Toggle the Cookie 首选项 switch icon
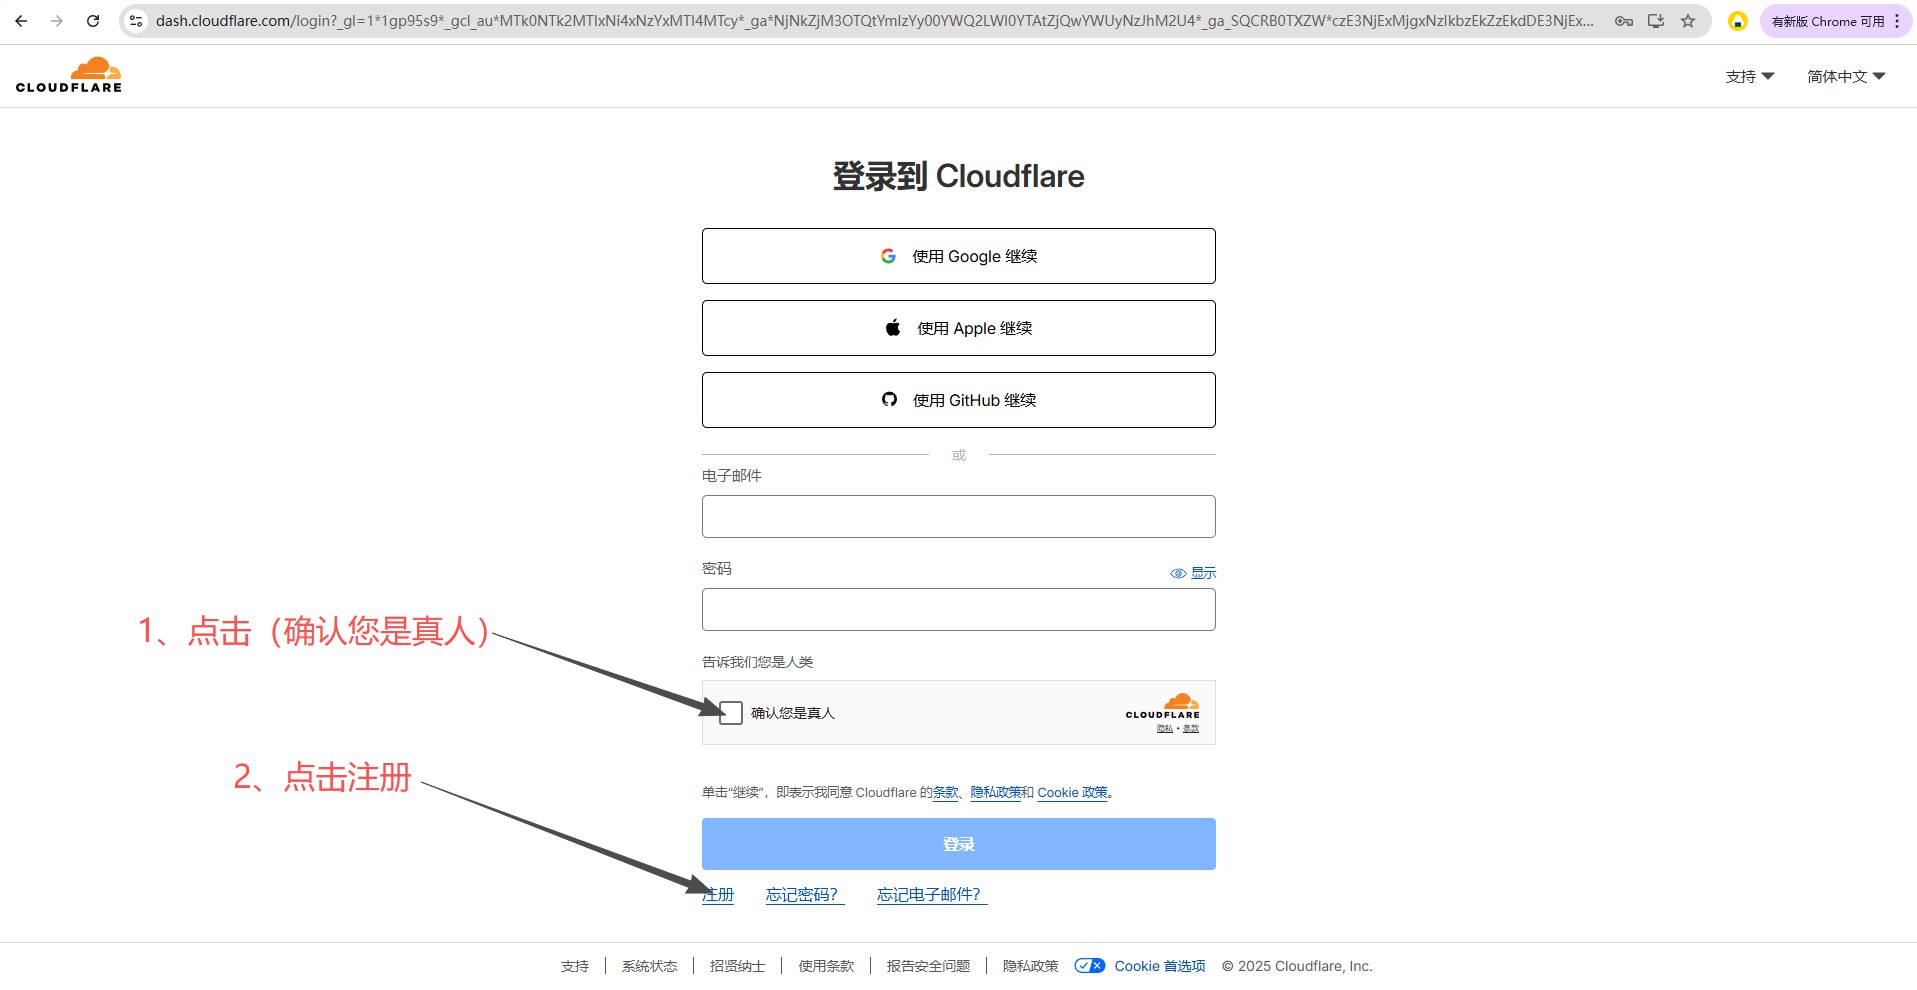 tap(1089, 966)
